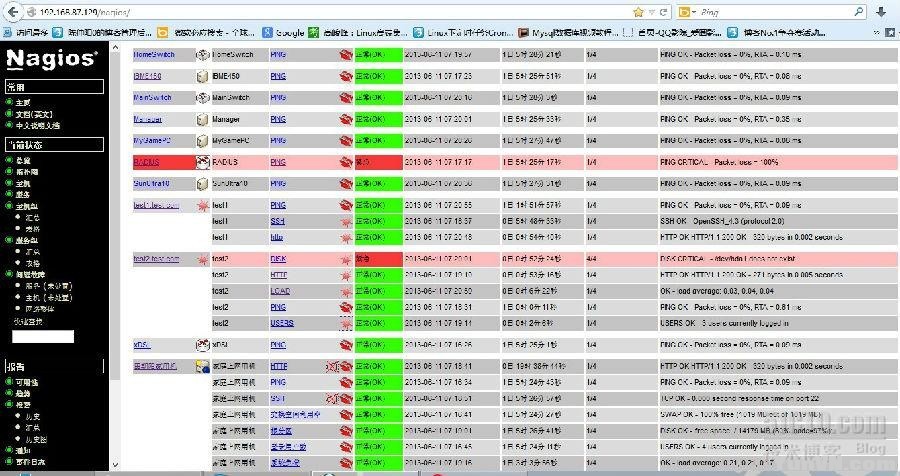Click the MainSwitch host switch icon
The height and width of the screenshot is (476, 900).
click(x=202, y=98)
